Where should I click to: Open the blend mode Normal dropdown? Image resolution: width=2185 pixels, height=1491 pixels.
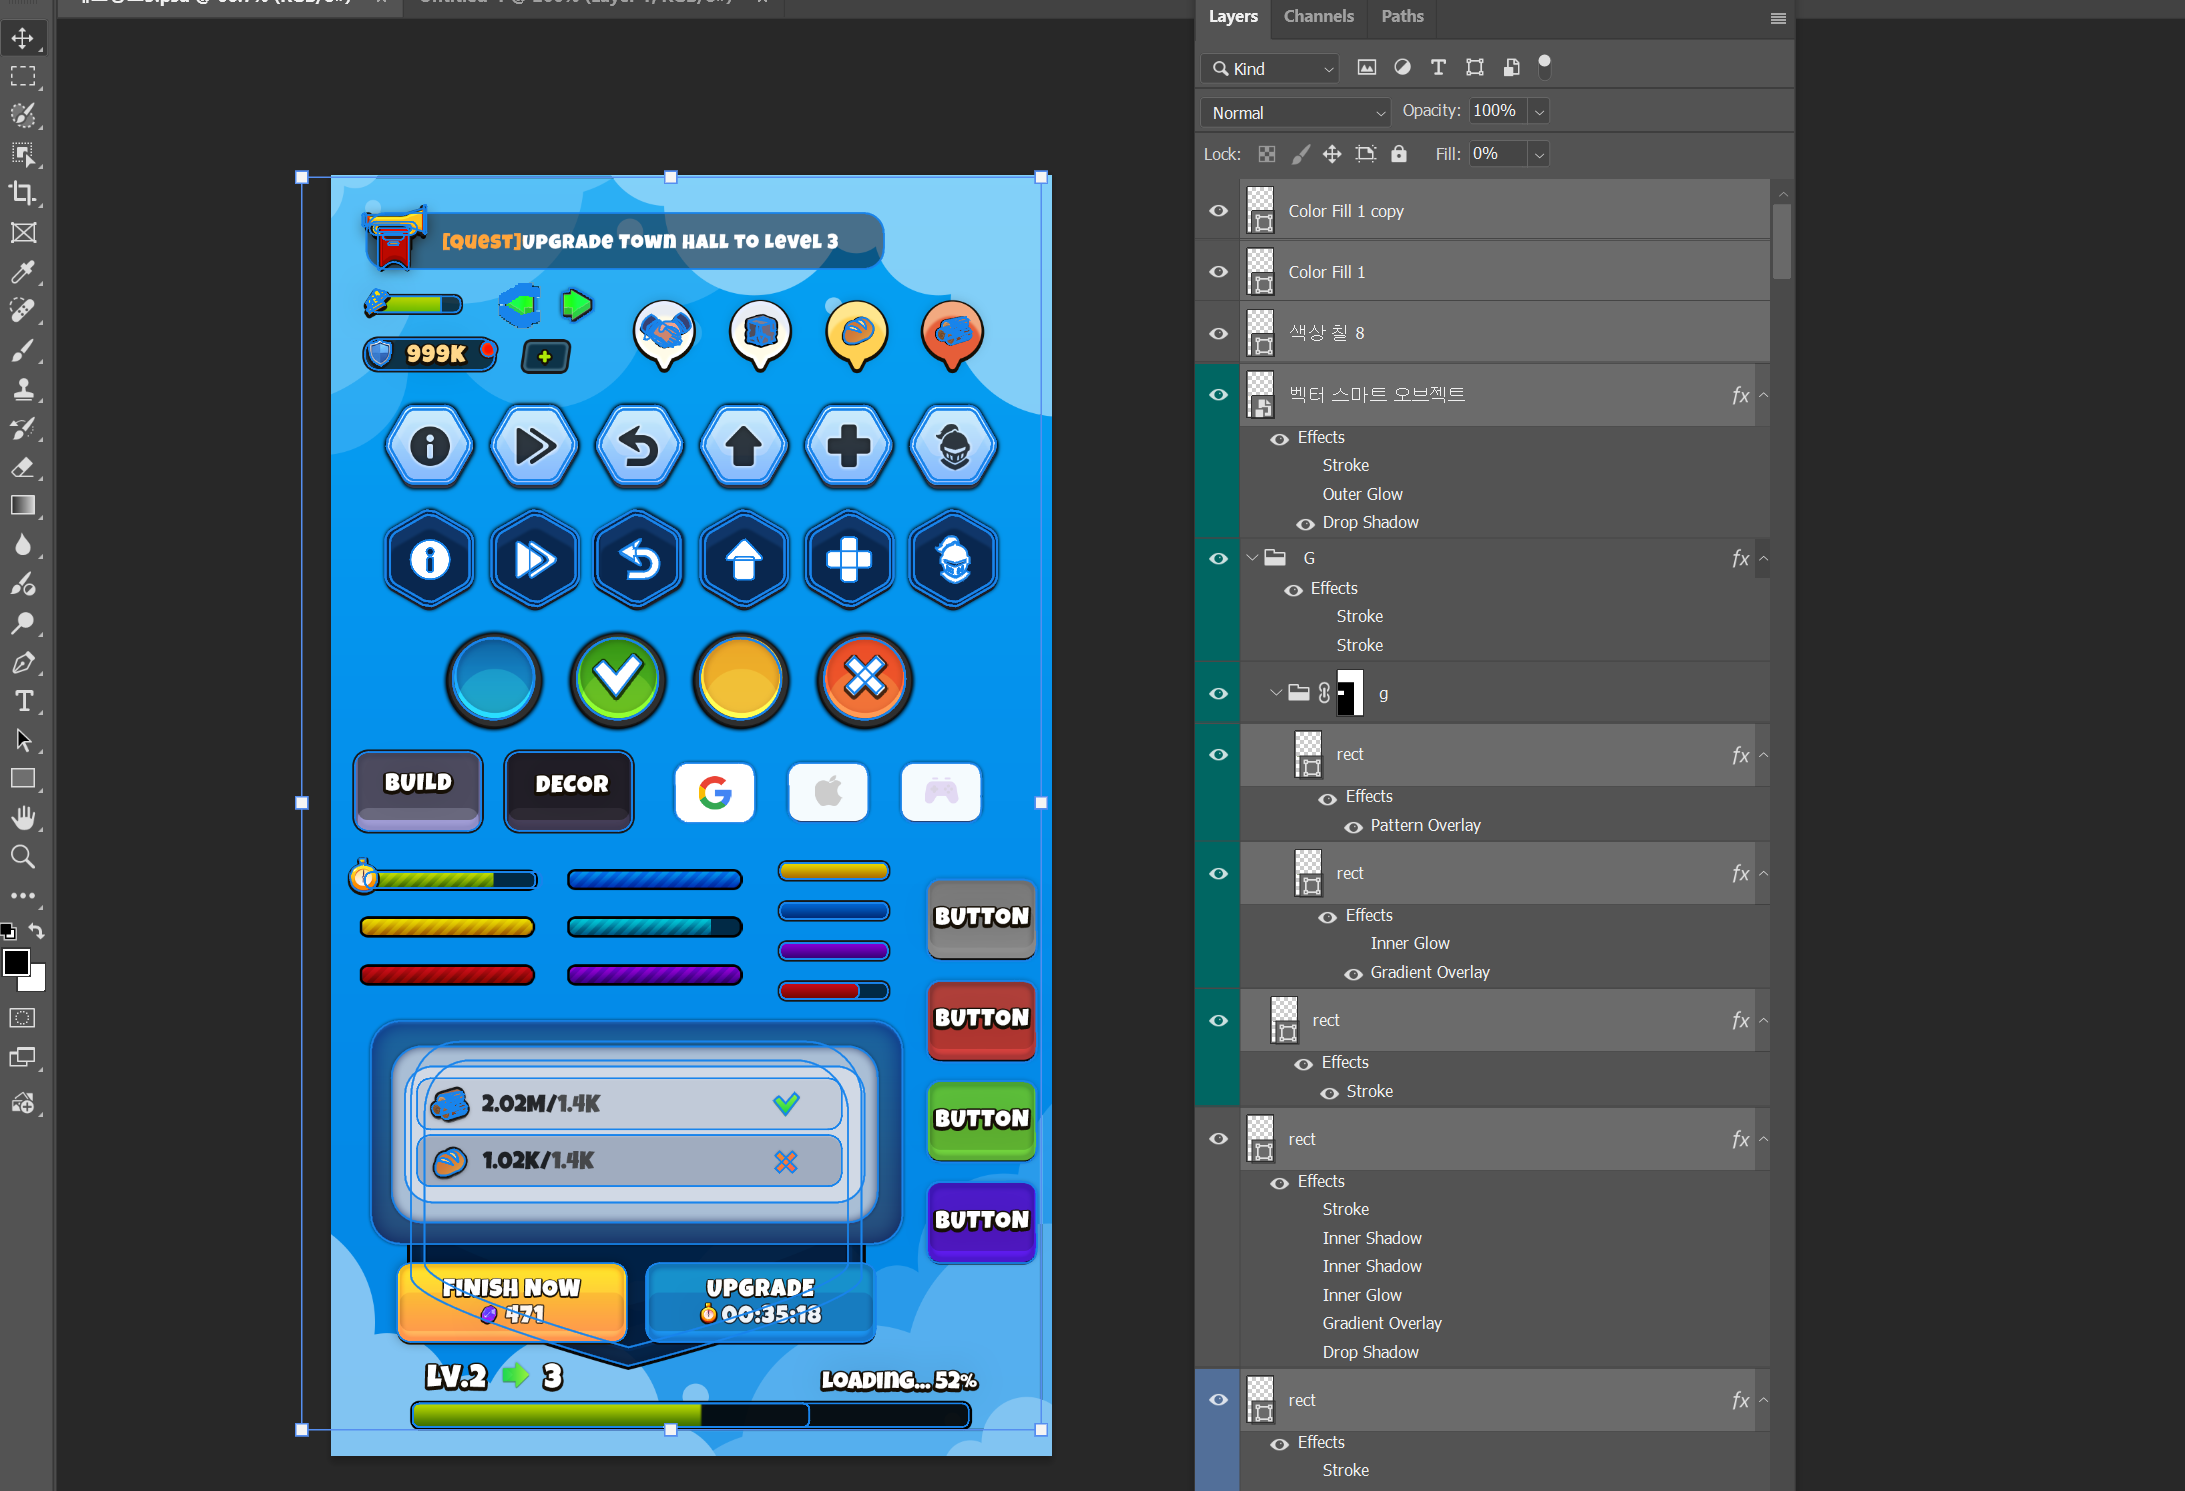[x=1296, y=113]
